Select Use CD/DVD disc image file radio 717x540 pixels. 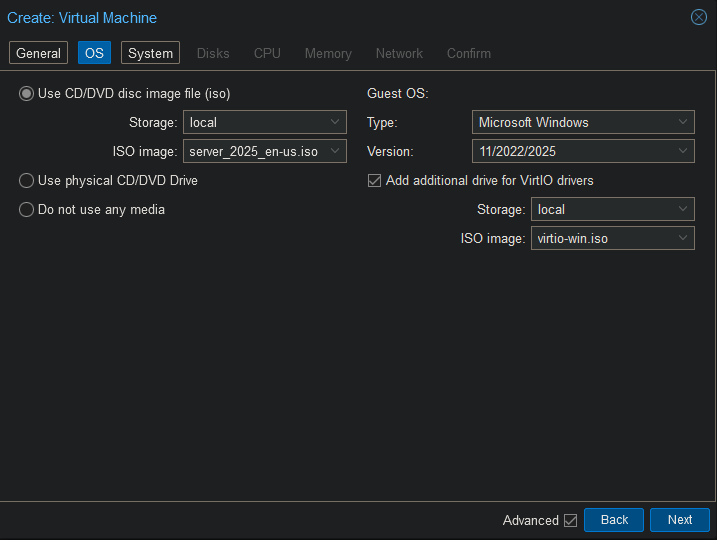click(27, 94)
